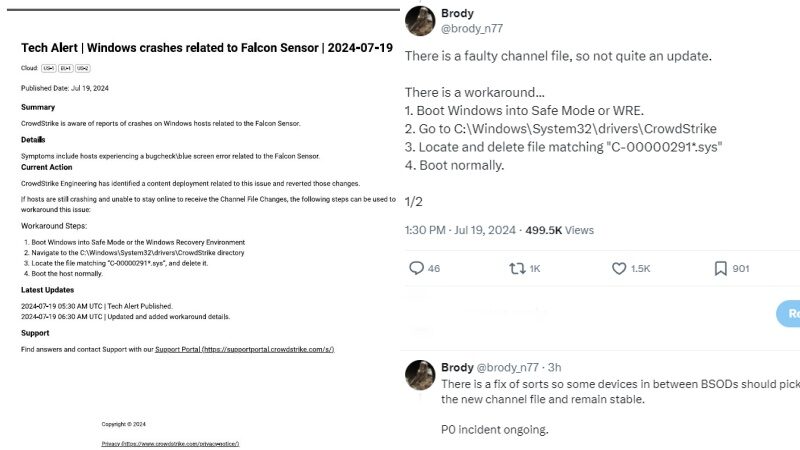Image resolution: width=800 pixels, height=450 pixels.
Task: Select the EU-1 cloud tag
Action: pos(66,68)
